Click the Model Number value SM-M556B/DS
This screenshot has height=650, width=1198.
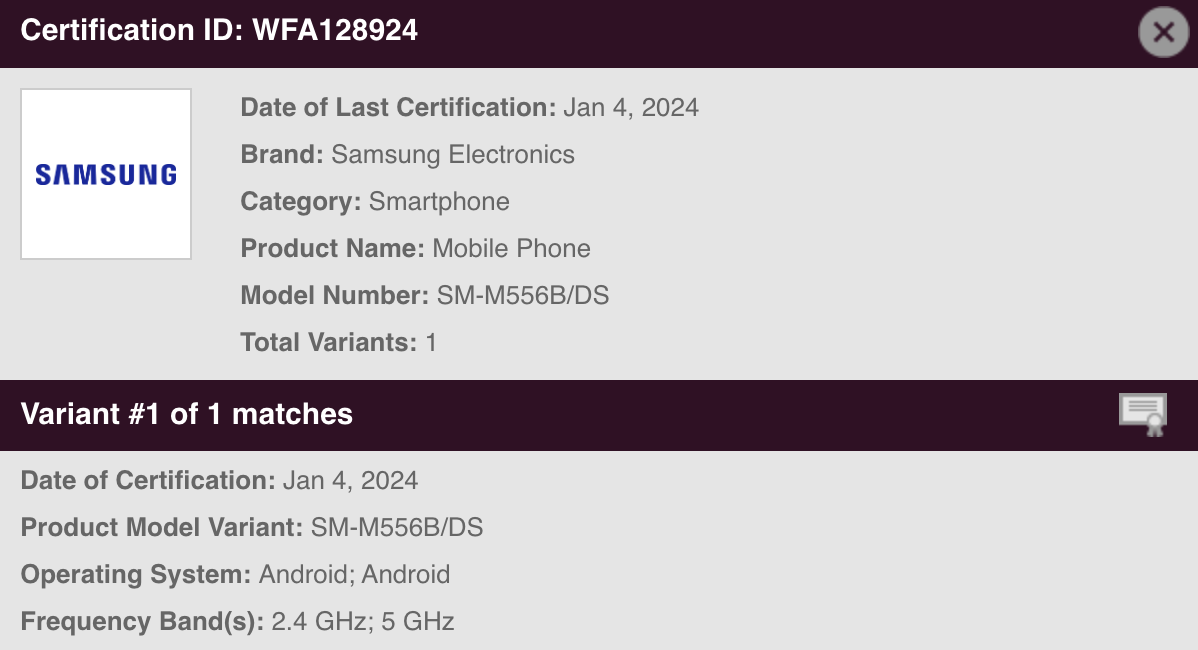523,296
